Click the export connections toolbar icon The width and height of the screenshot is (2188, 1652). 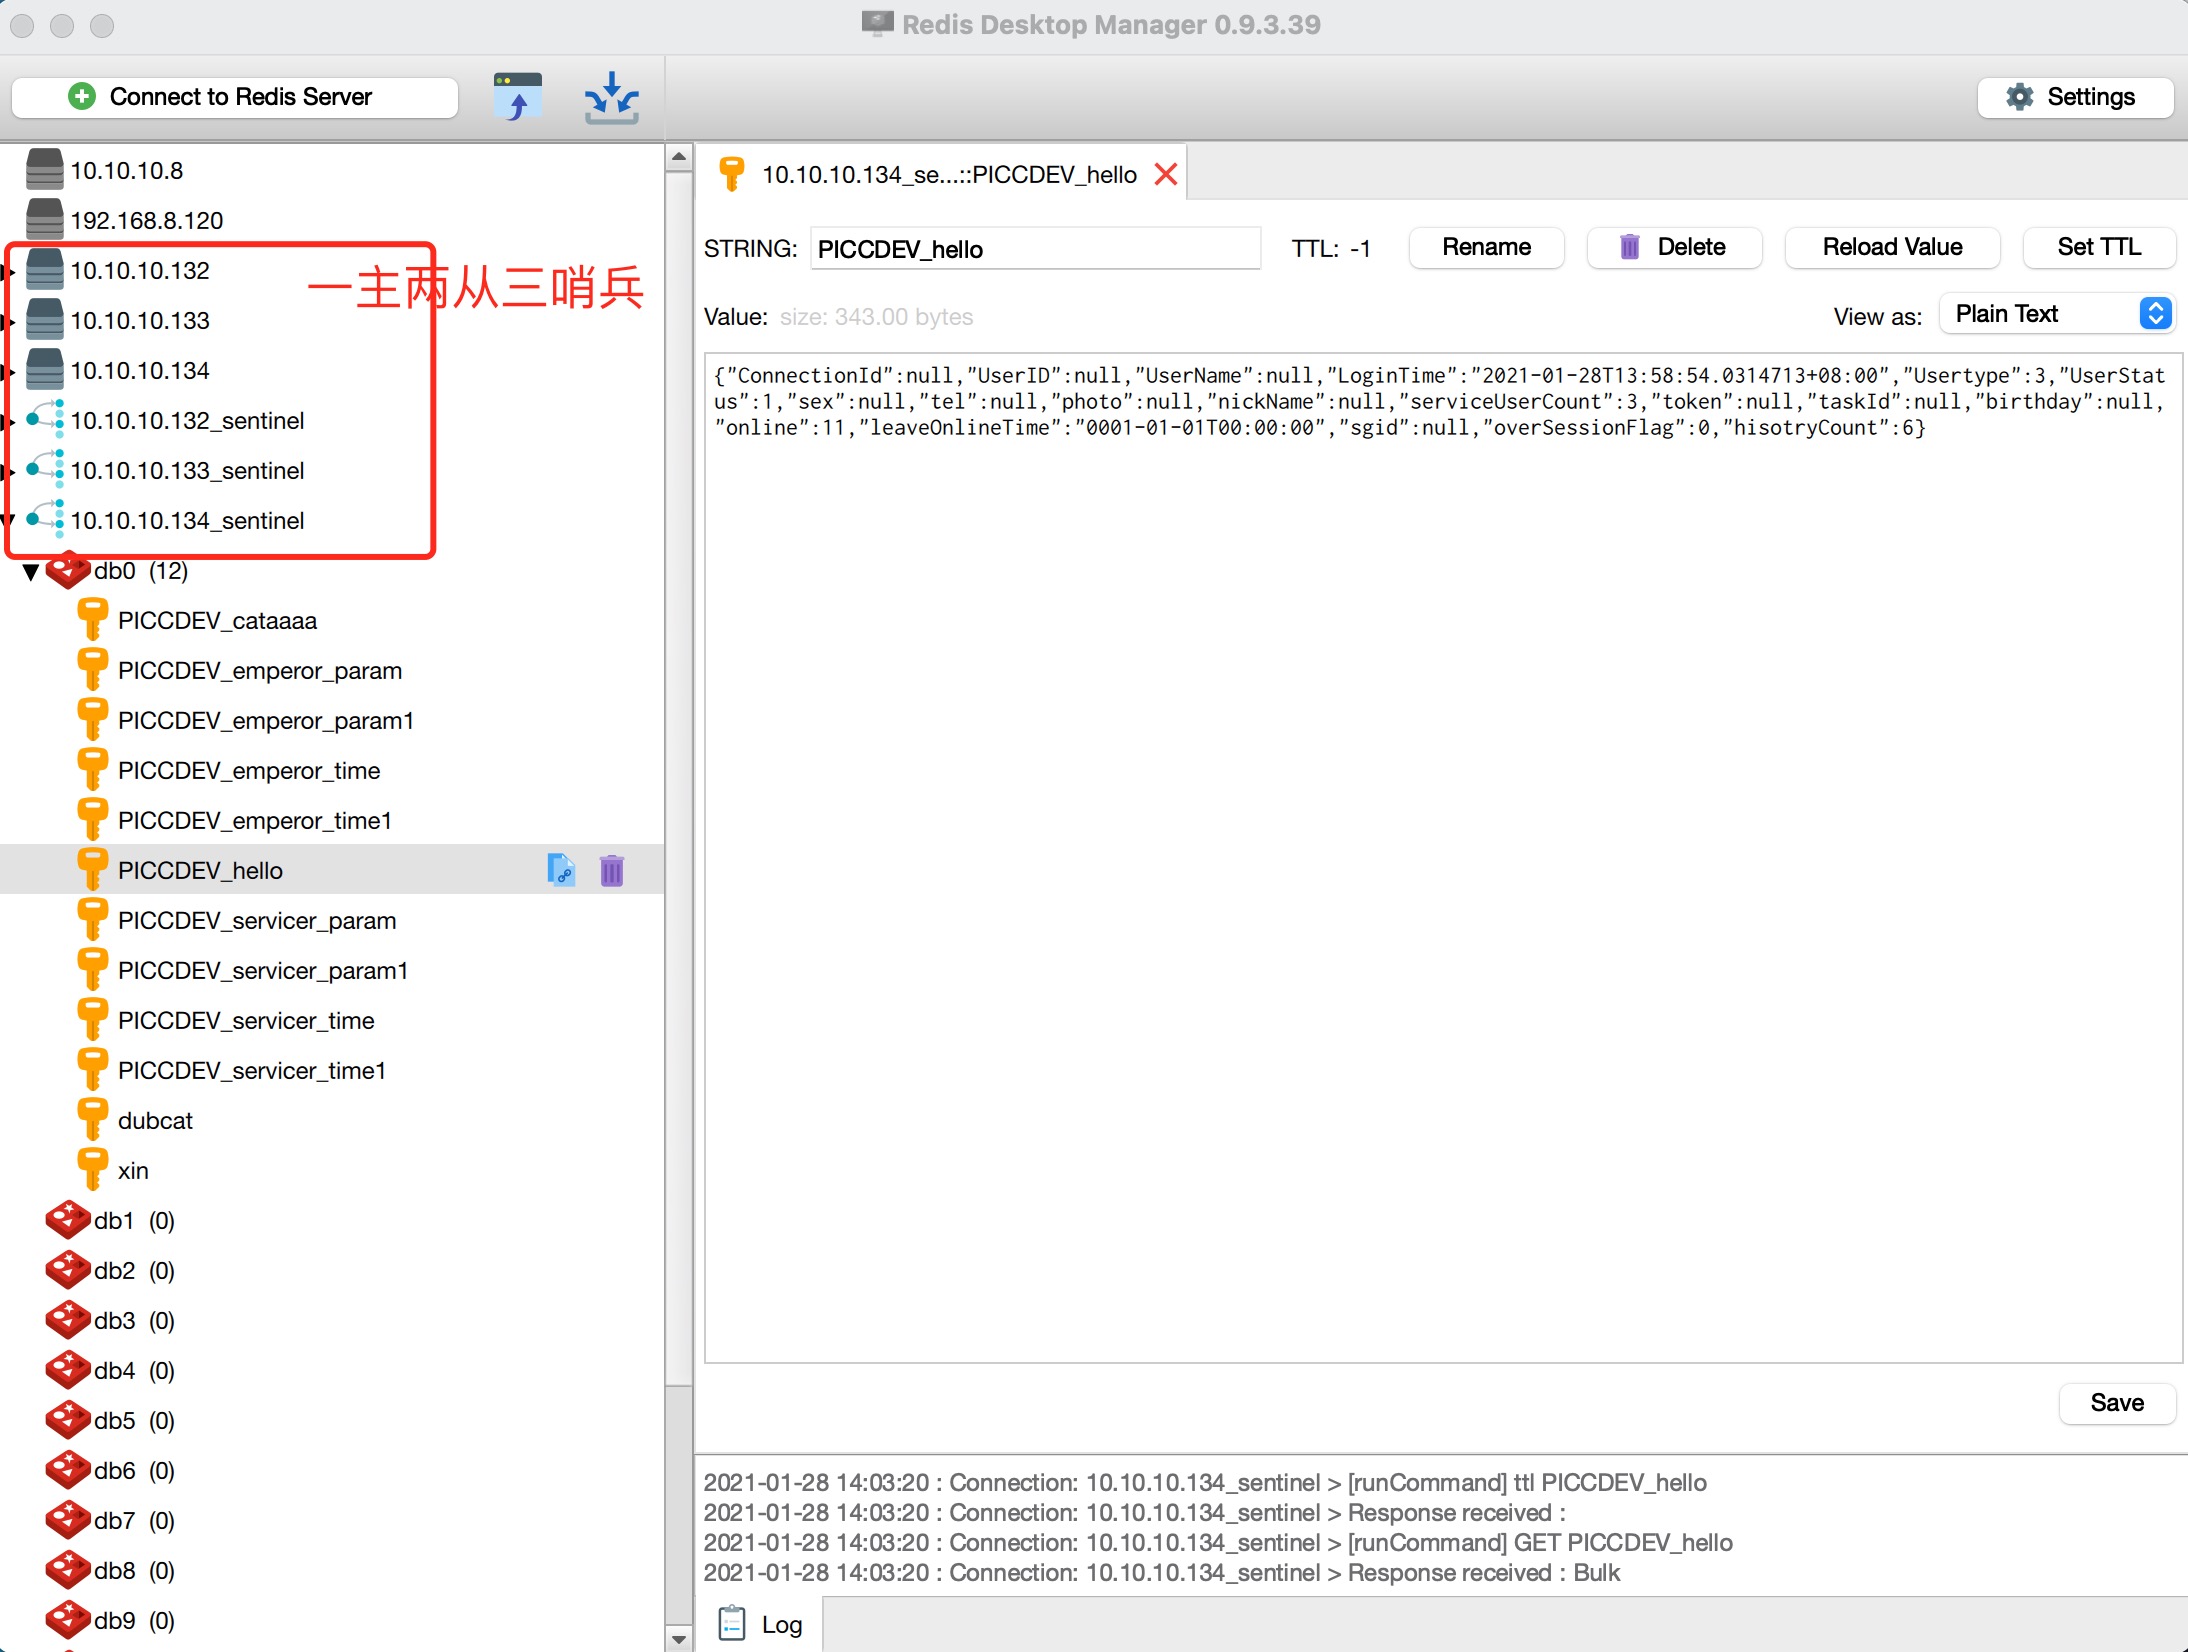point(611,97)
